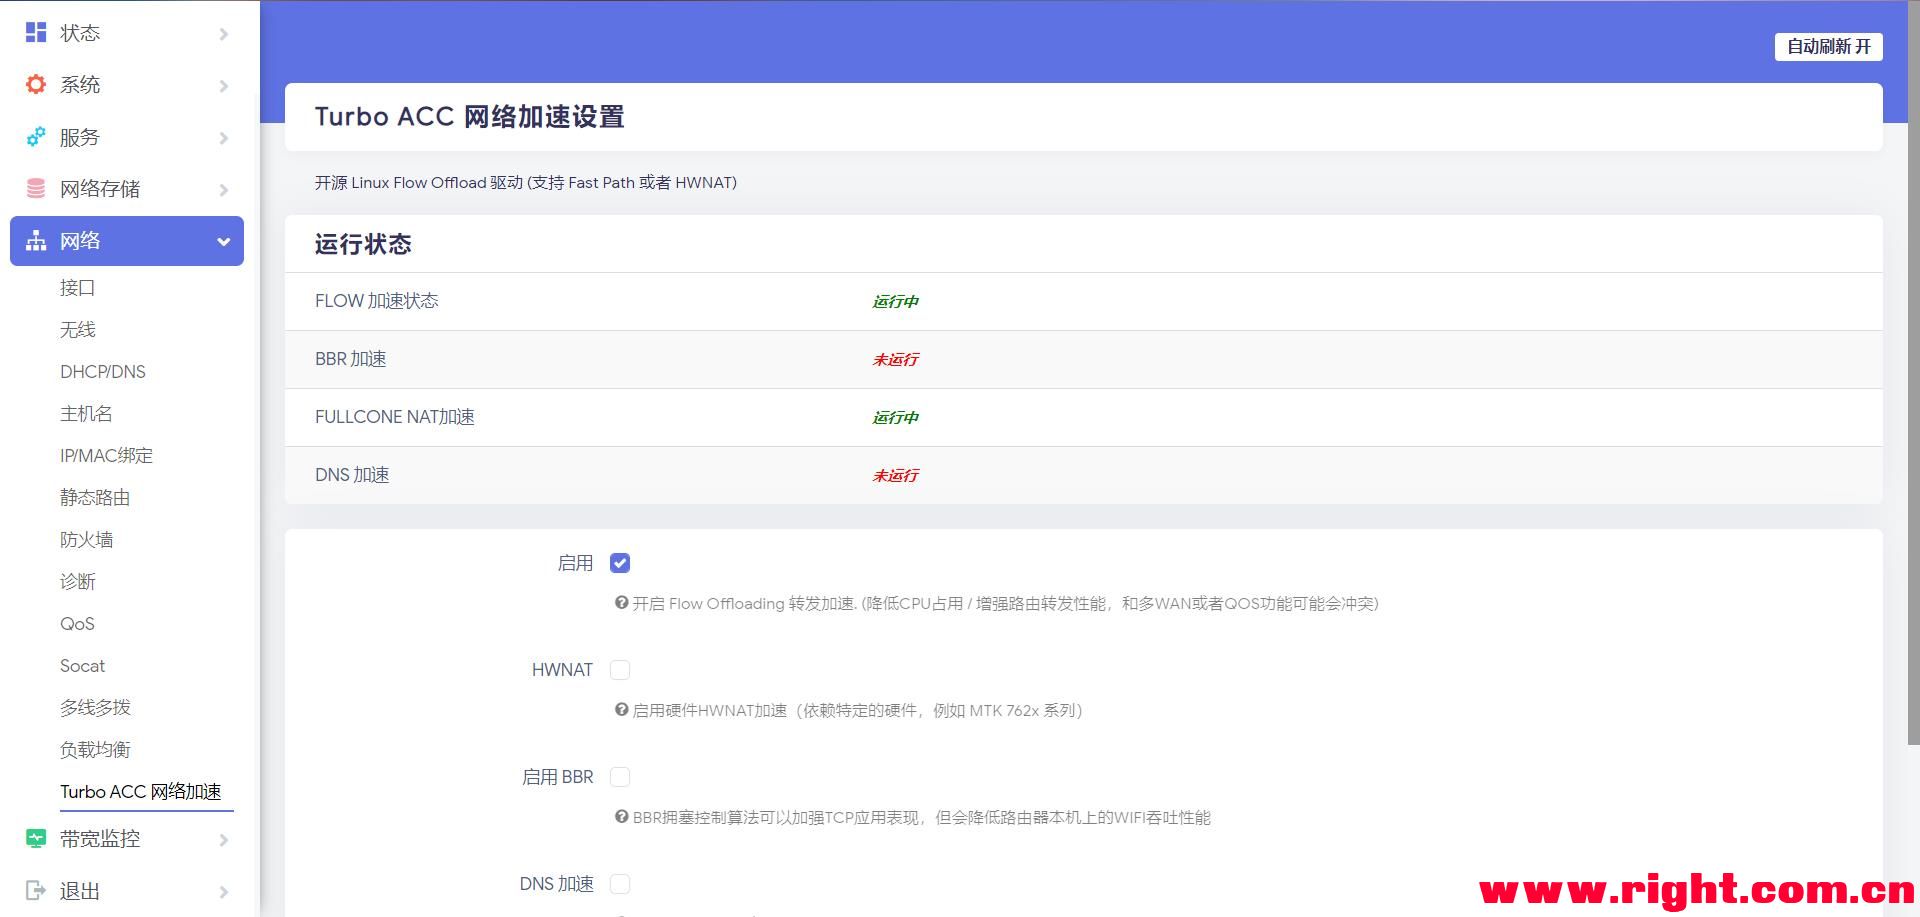
Task: Click the 运行状态 section heading
Action: pyautogui.click(x=363, y=245)
